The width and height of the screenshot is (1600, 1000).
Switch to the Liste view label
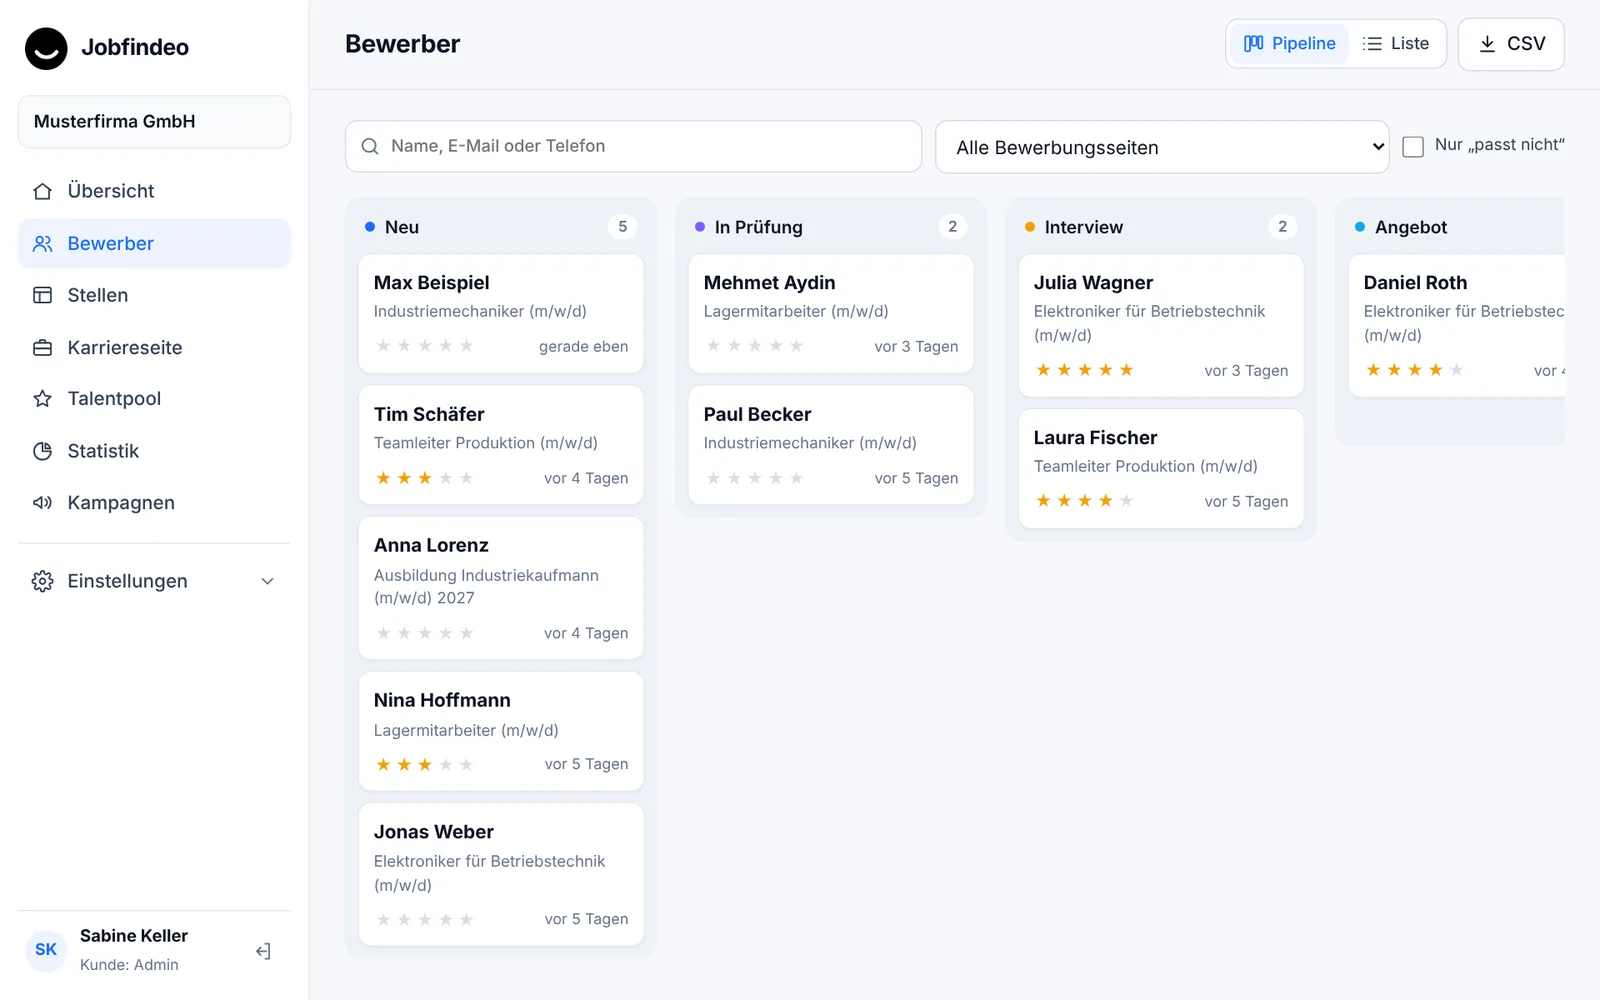coord(1410,44)
